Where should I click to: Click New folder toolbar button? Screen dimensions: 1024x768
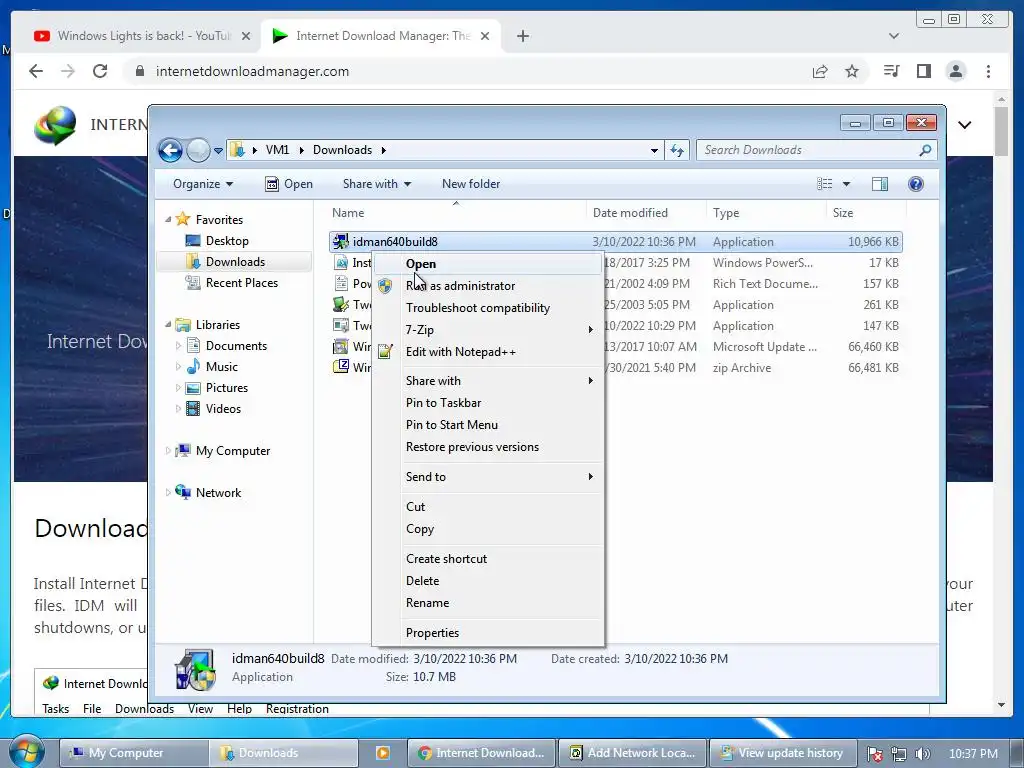point(471,184)
